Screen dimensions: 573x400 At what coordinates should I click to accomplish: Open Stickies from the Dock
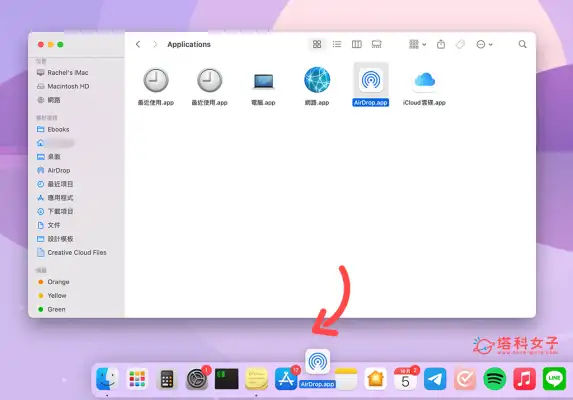pos(257,379)
